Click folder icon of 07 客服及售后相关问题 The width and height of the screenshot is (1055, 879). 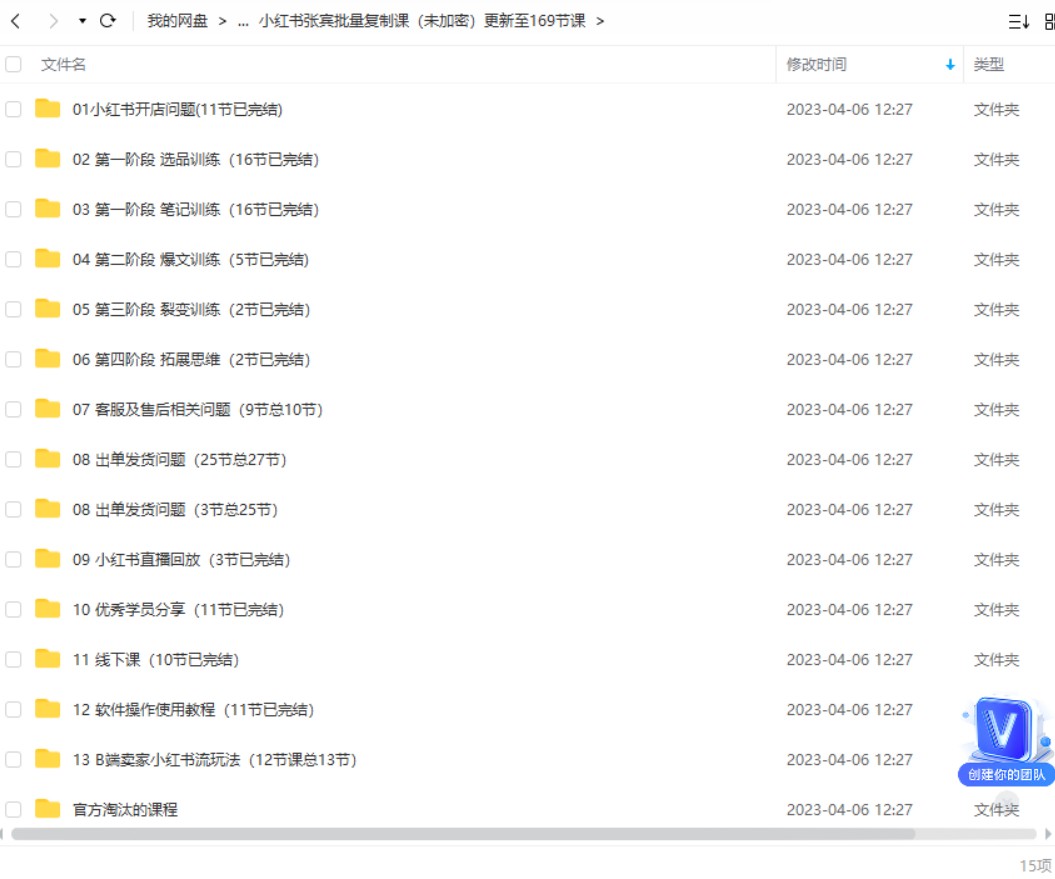[x=48, y=409]
